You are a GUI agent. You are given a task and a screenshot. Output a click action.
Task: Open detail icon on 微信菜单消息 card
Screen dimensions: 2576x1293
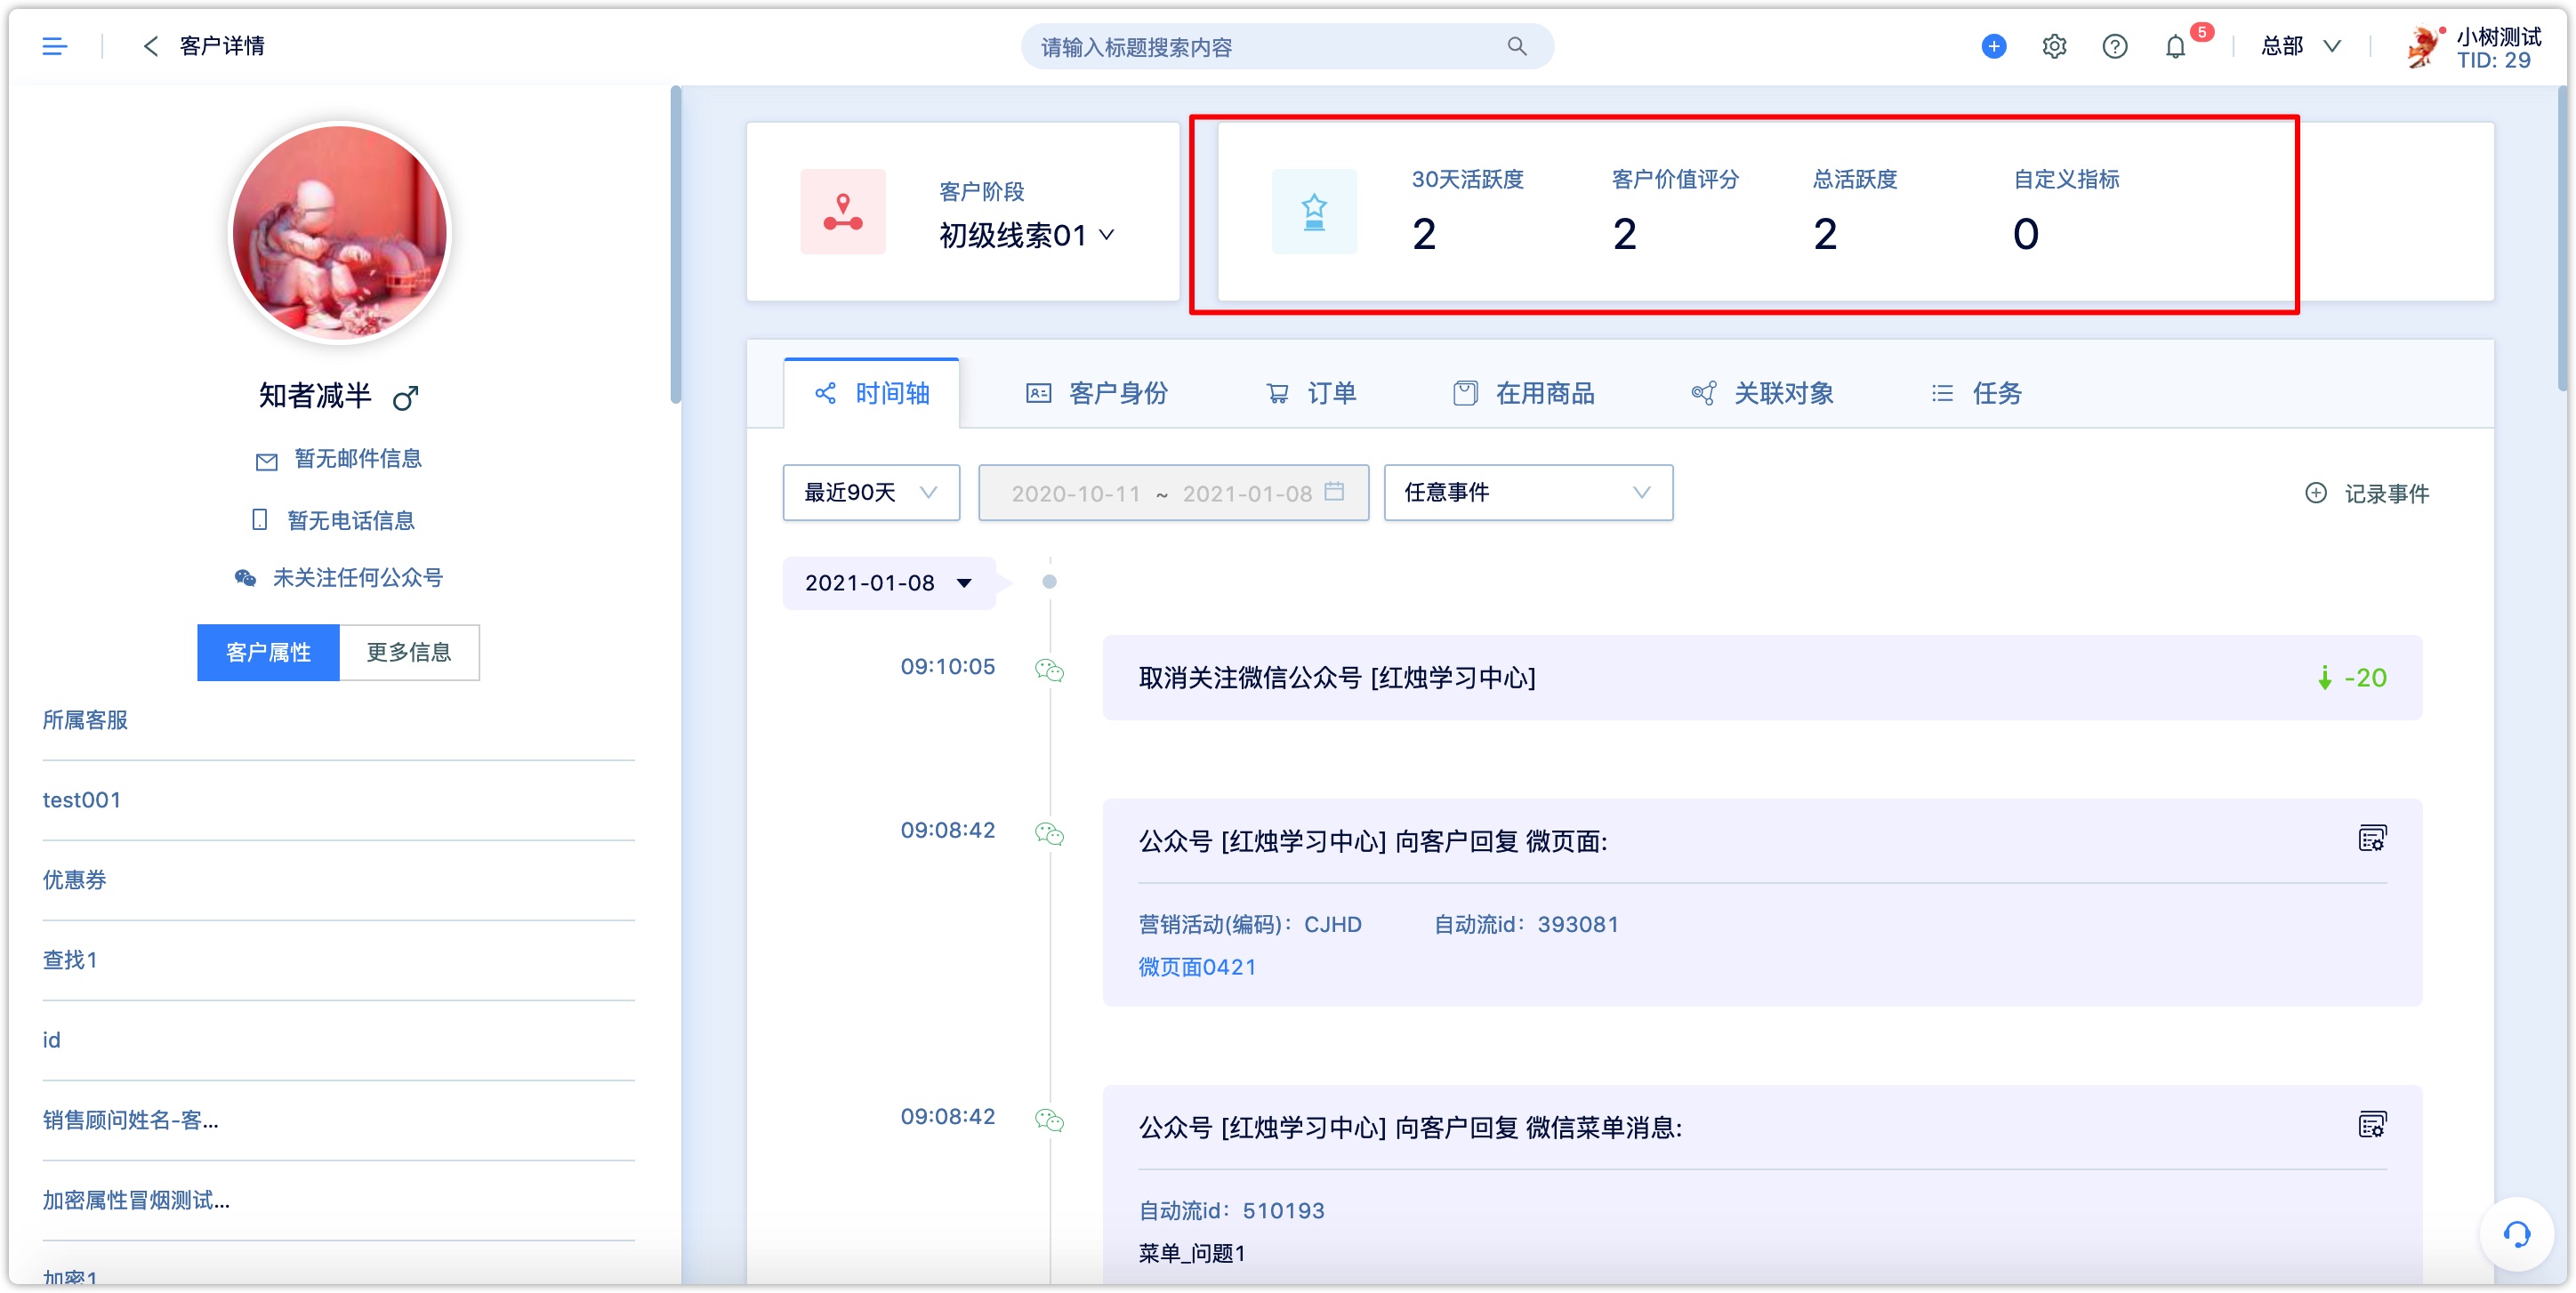point(2371,1124)
